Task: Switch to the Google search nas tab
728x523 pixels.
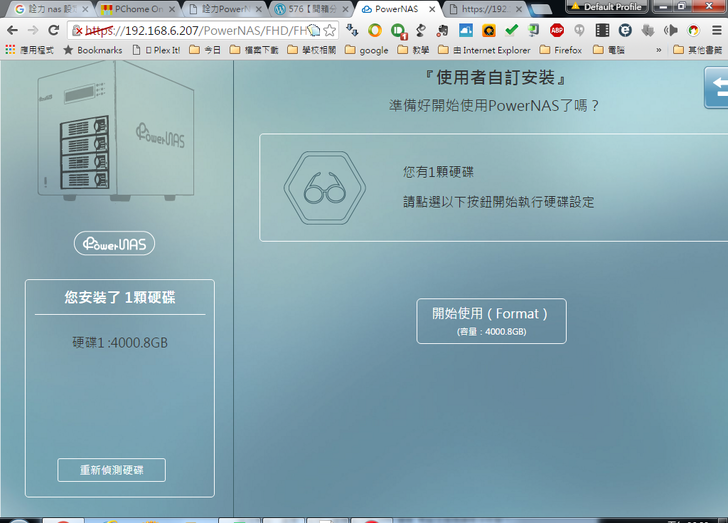Action: 50,9
